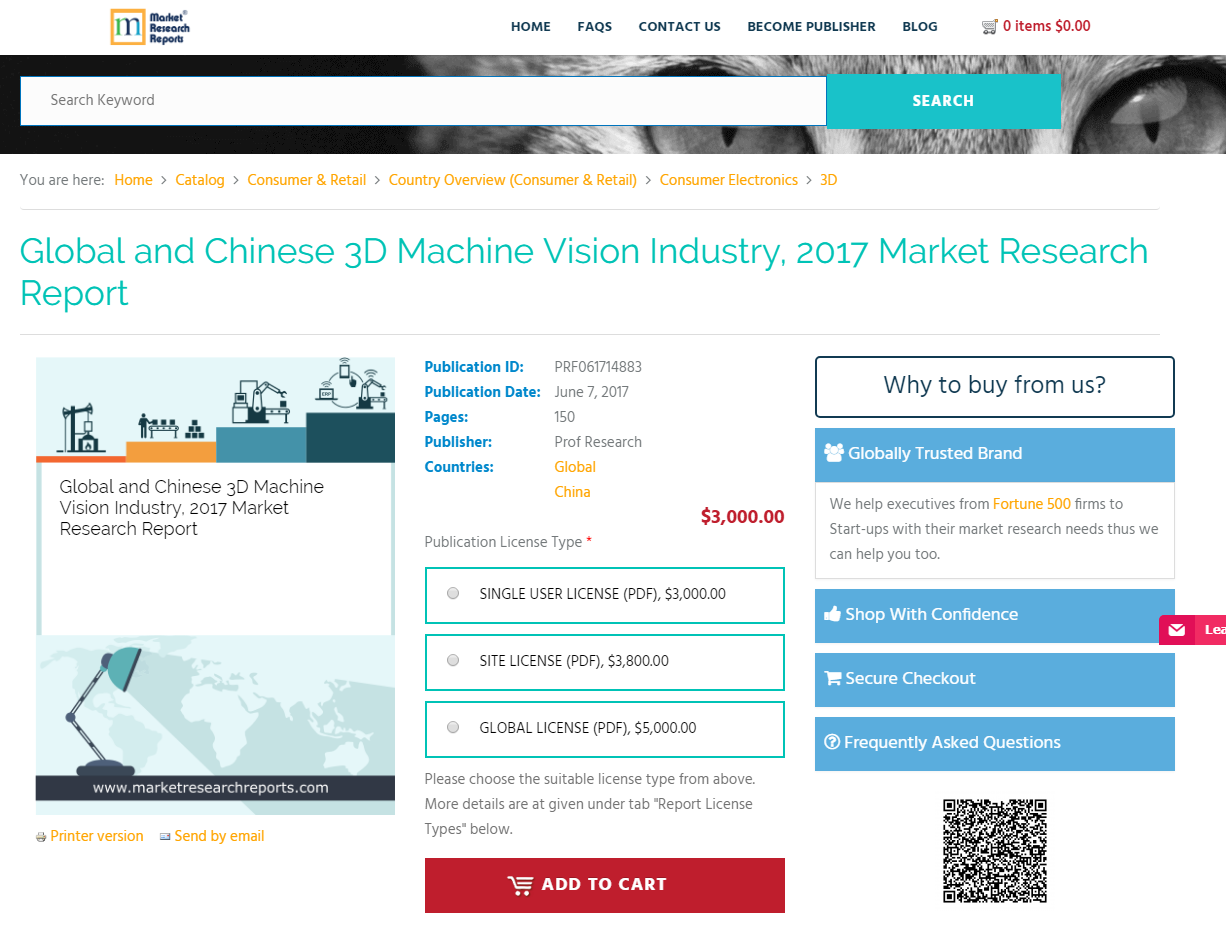Click the Why to buy from us? box
The height and width of the screenshot is (939, 1226).
[x=995, y=387]
